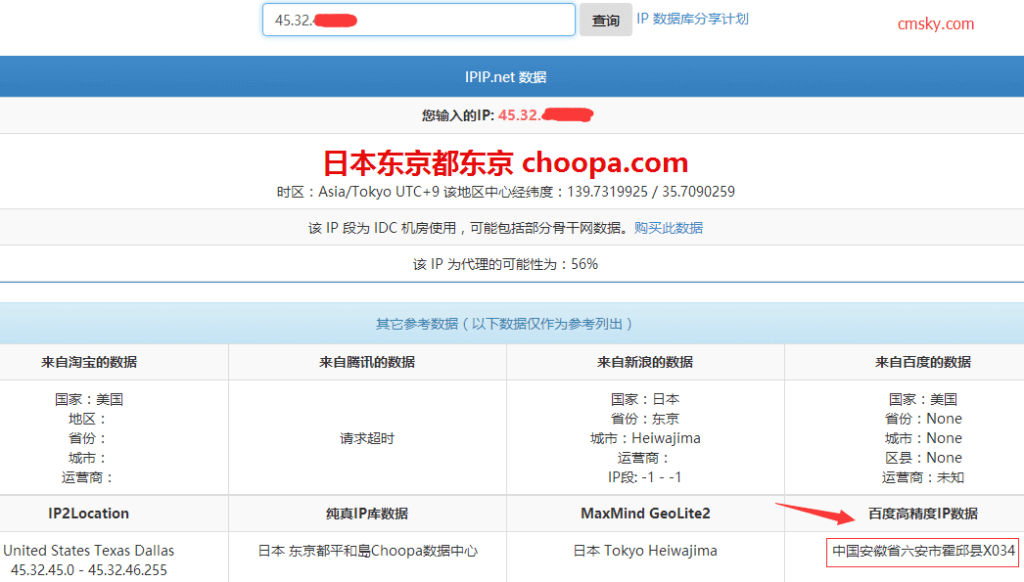Click the 其它参考数据 section header

tap(505, 324)
